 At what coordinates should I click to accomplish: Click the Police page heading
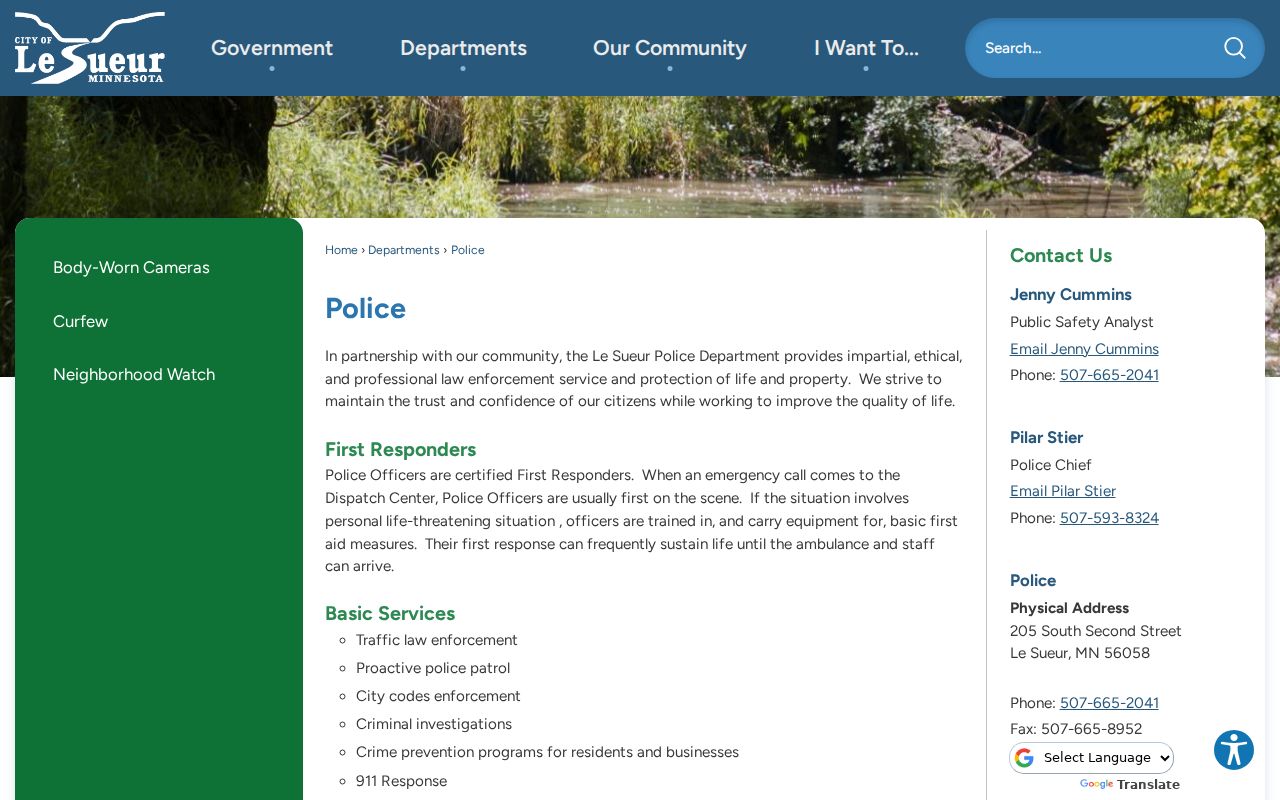[365, 308]
